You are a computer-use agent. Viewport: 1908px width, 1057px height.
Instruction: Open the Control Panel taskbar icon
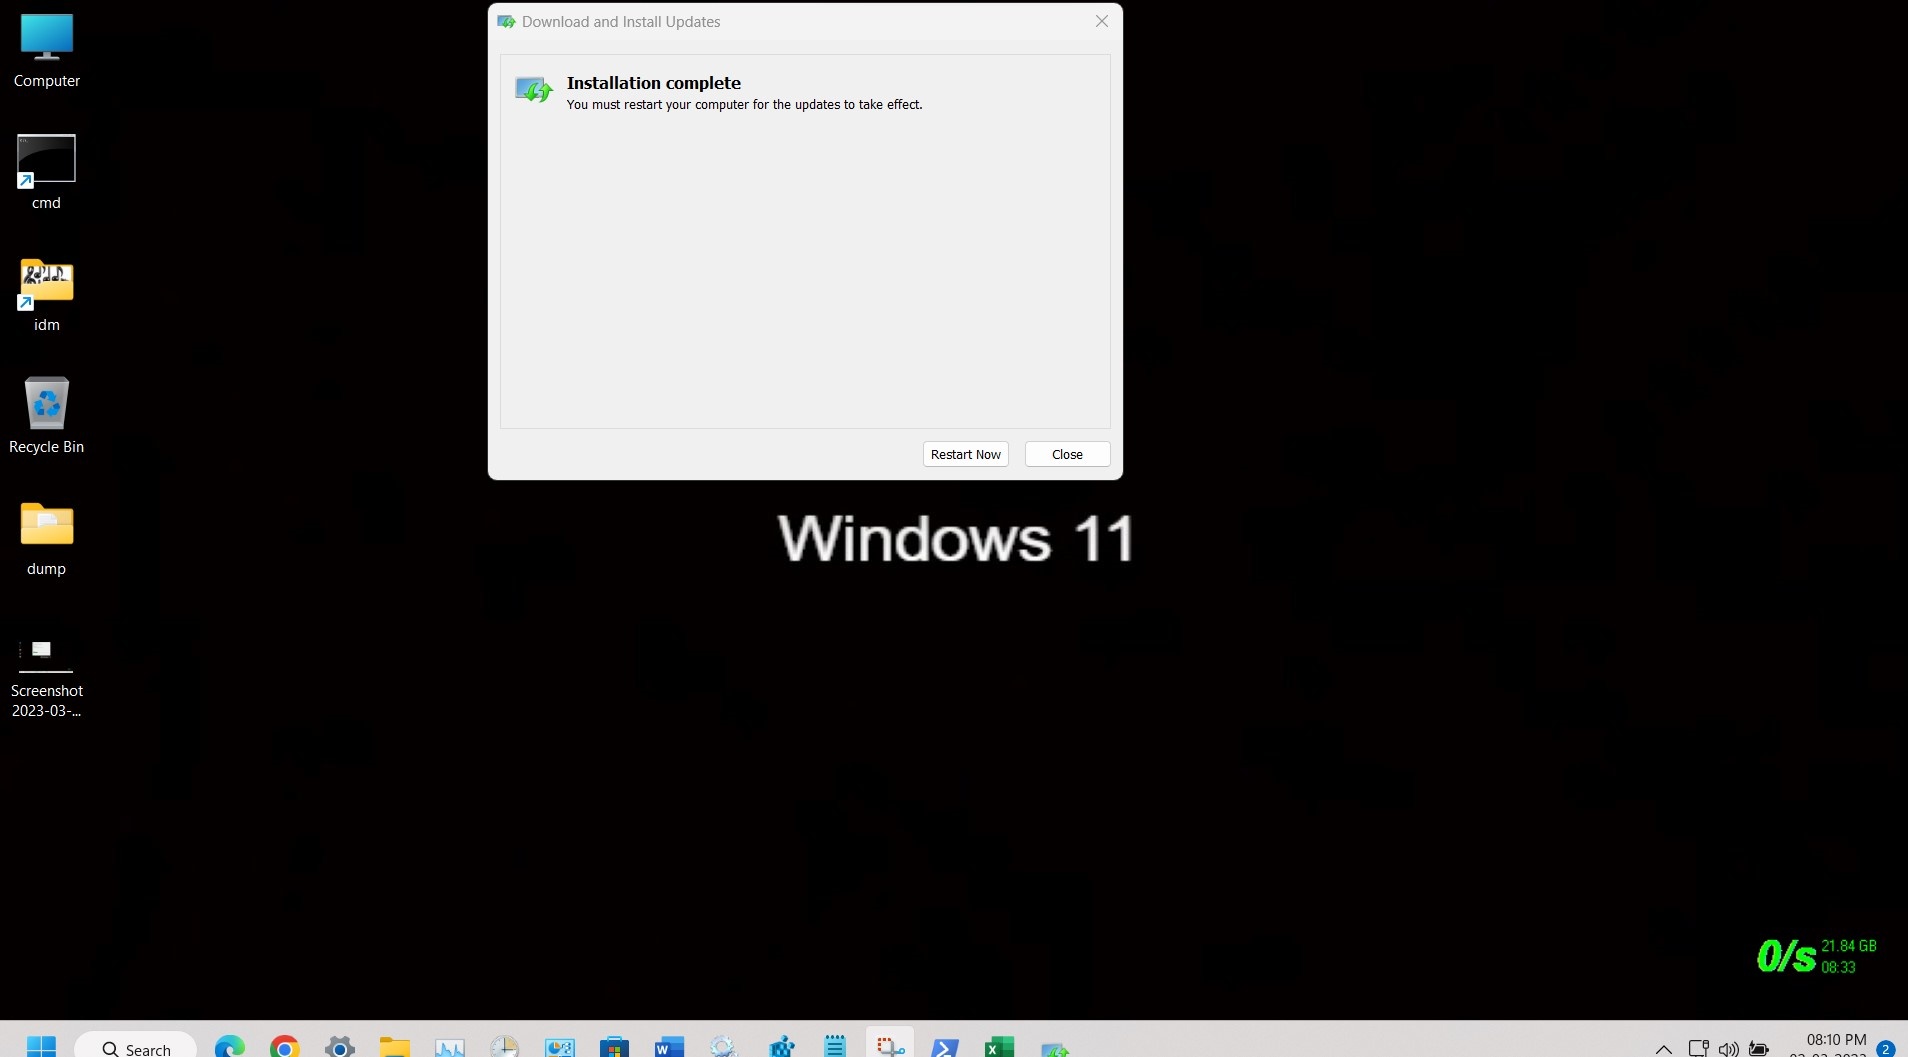pos(560,1047)
